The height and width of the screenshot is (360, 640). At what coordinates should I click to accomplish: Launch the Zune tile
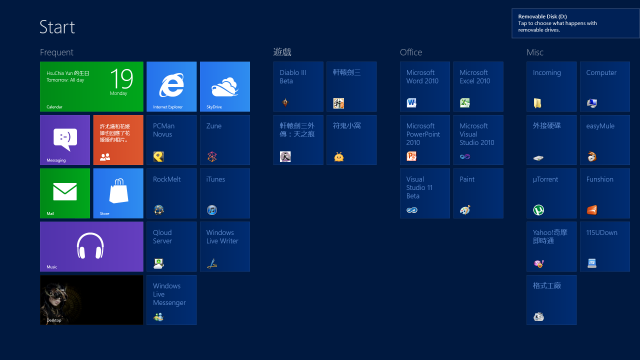225,140
